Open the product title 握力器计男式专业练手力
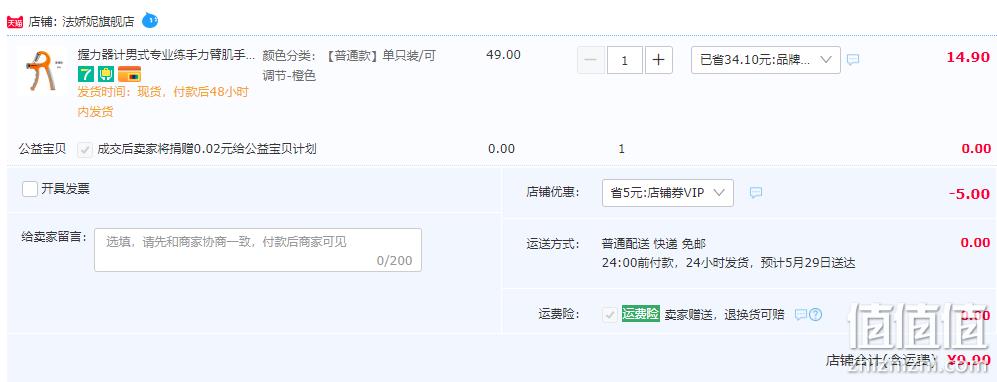Viewport: 997px width, 382px height. [167, 55]
